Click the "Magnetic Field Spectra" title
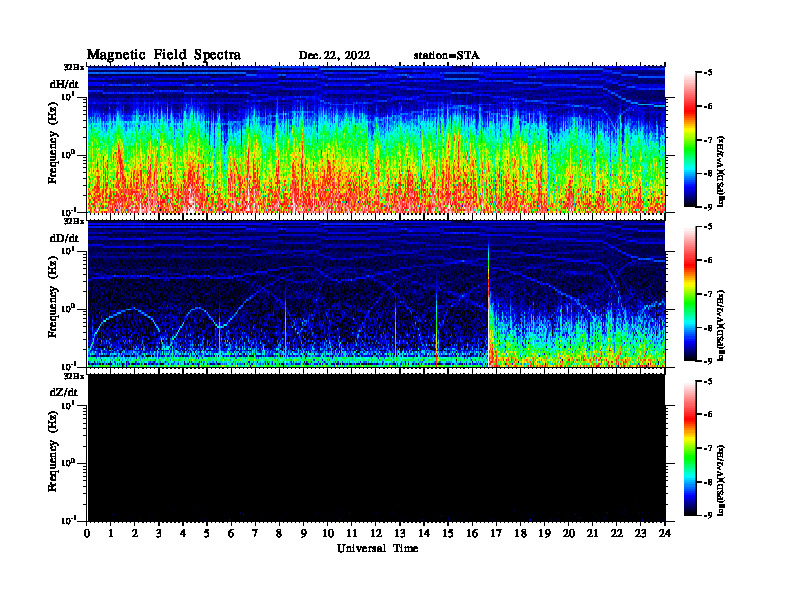Screen dimensions: 792x612 tap(164, 55)
